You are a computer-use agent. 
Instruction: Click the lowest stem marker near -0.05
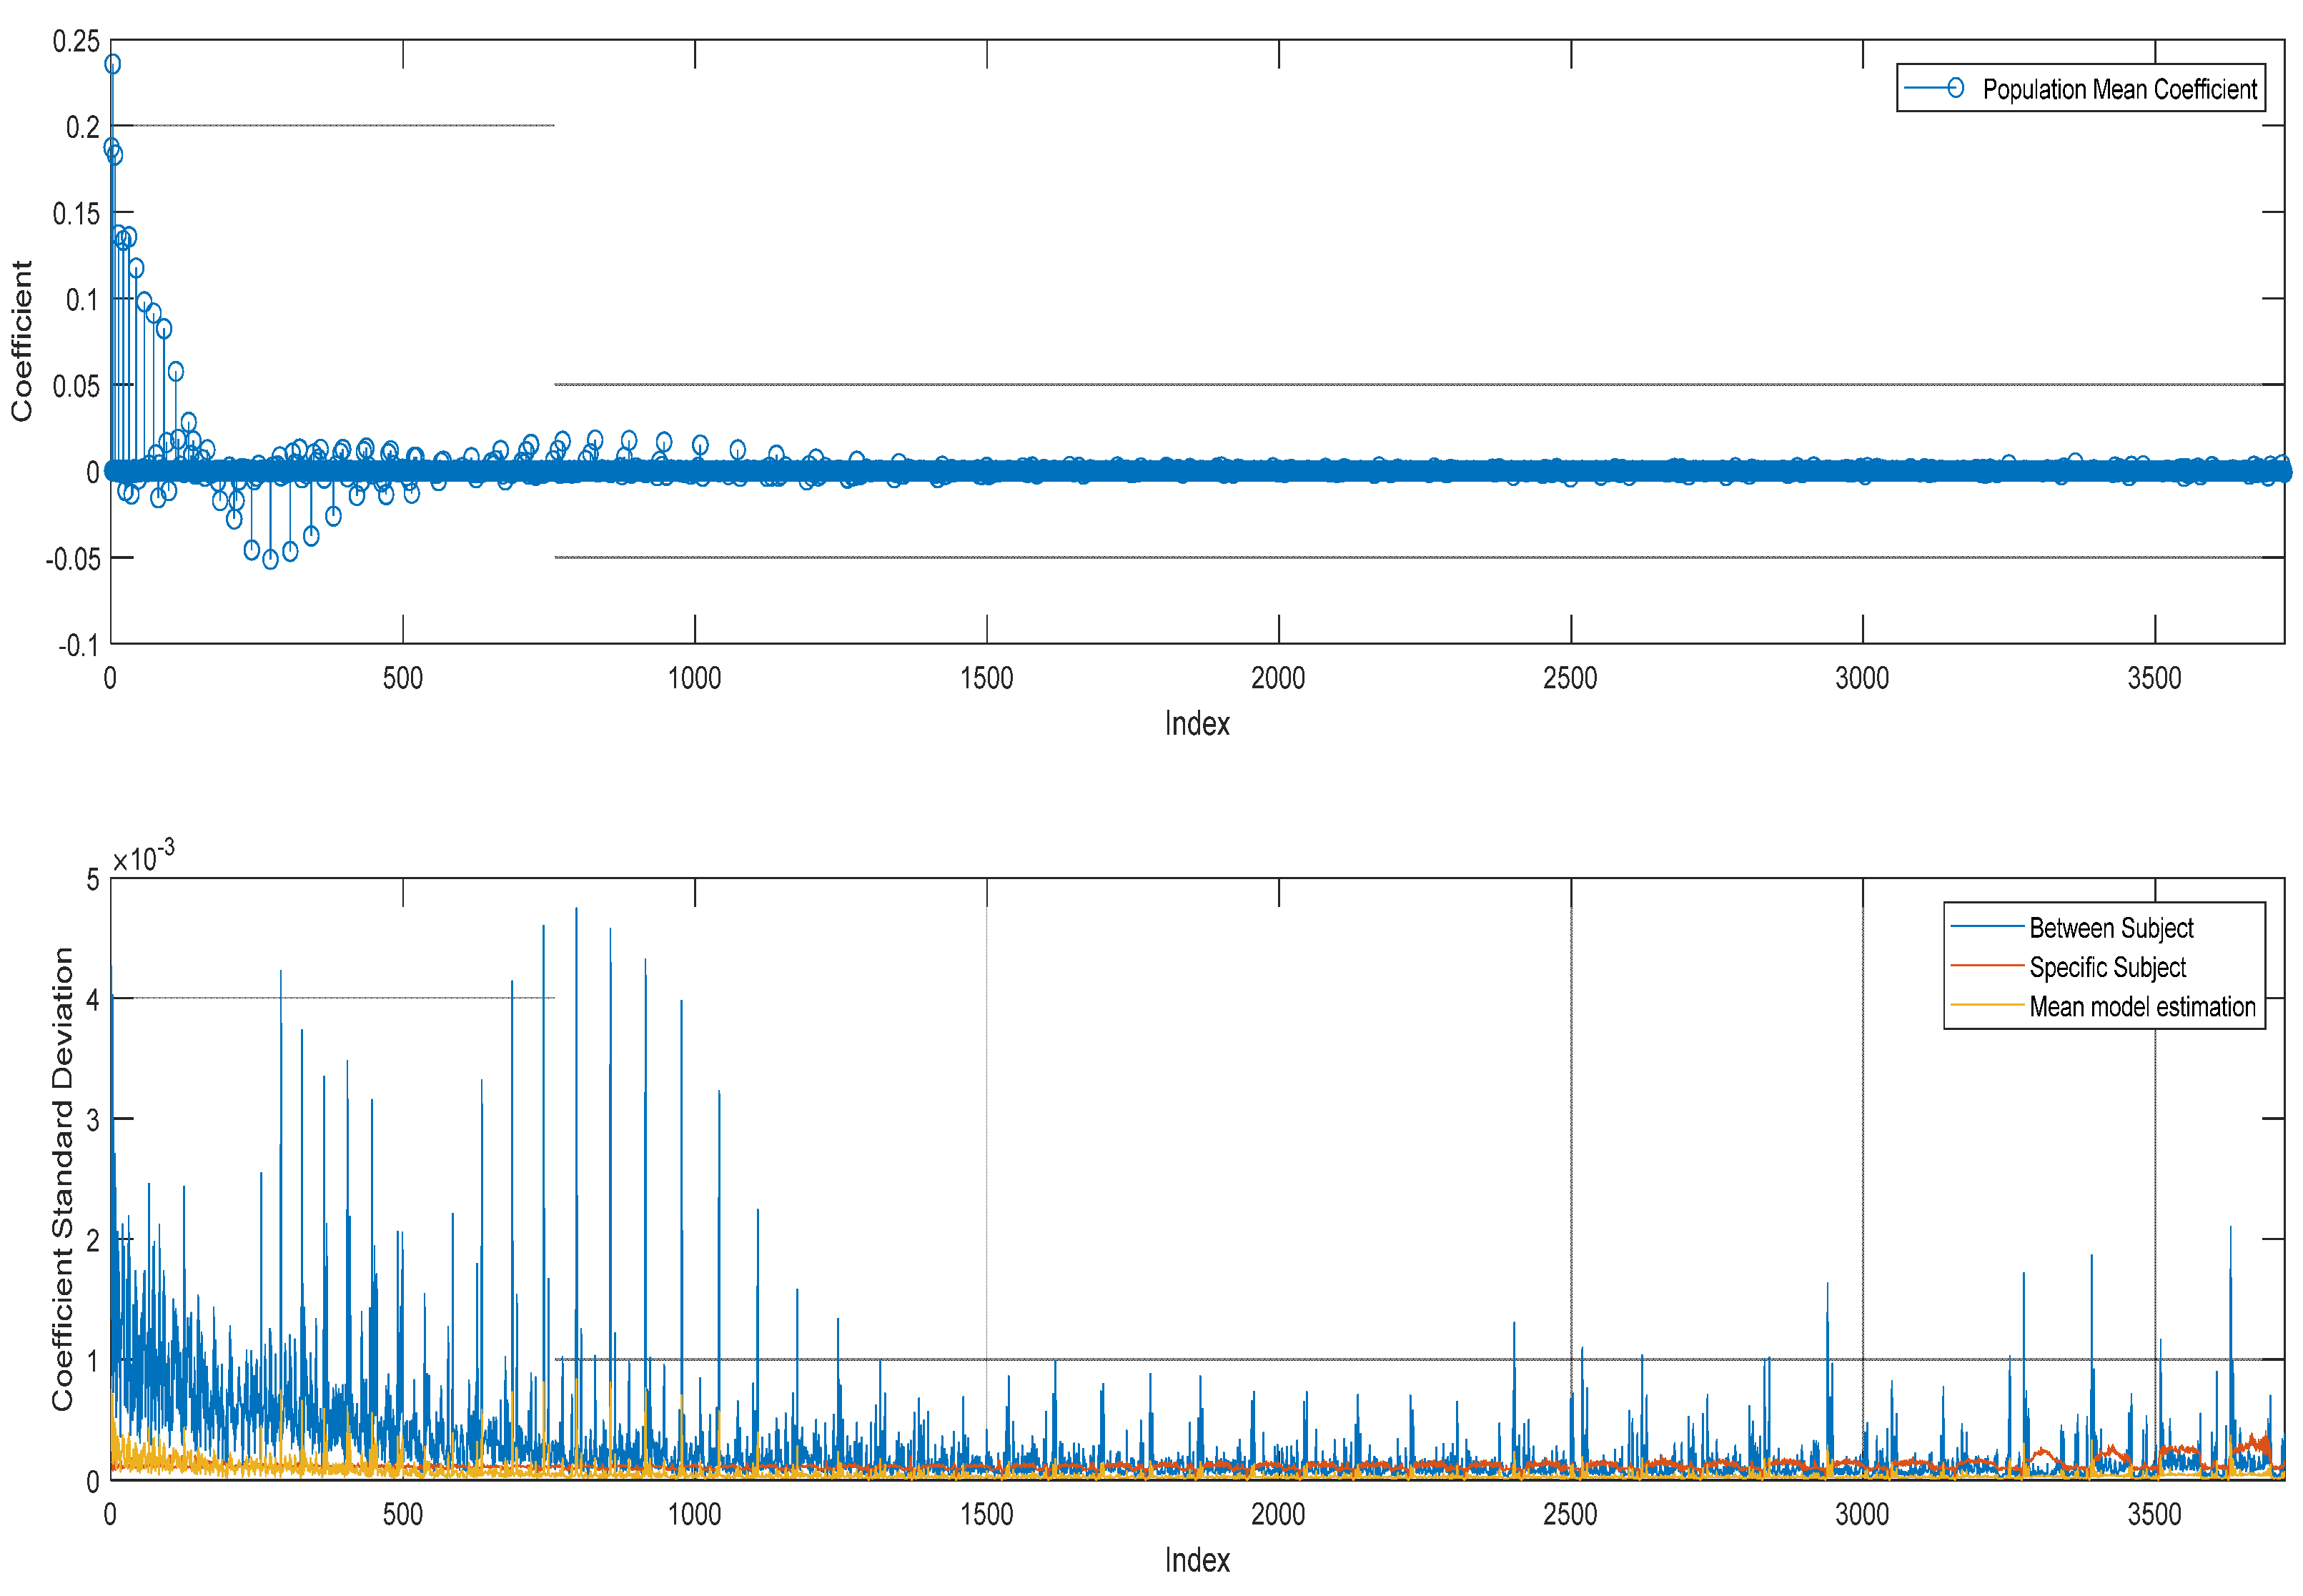[x=270, y=560]
